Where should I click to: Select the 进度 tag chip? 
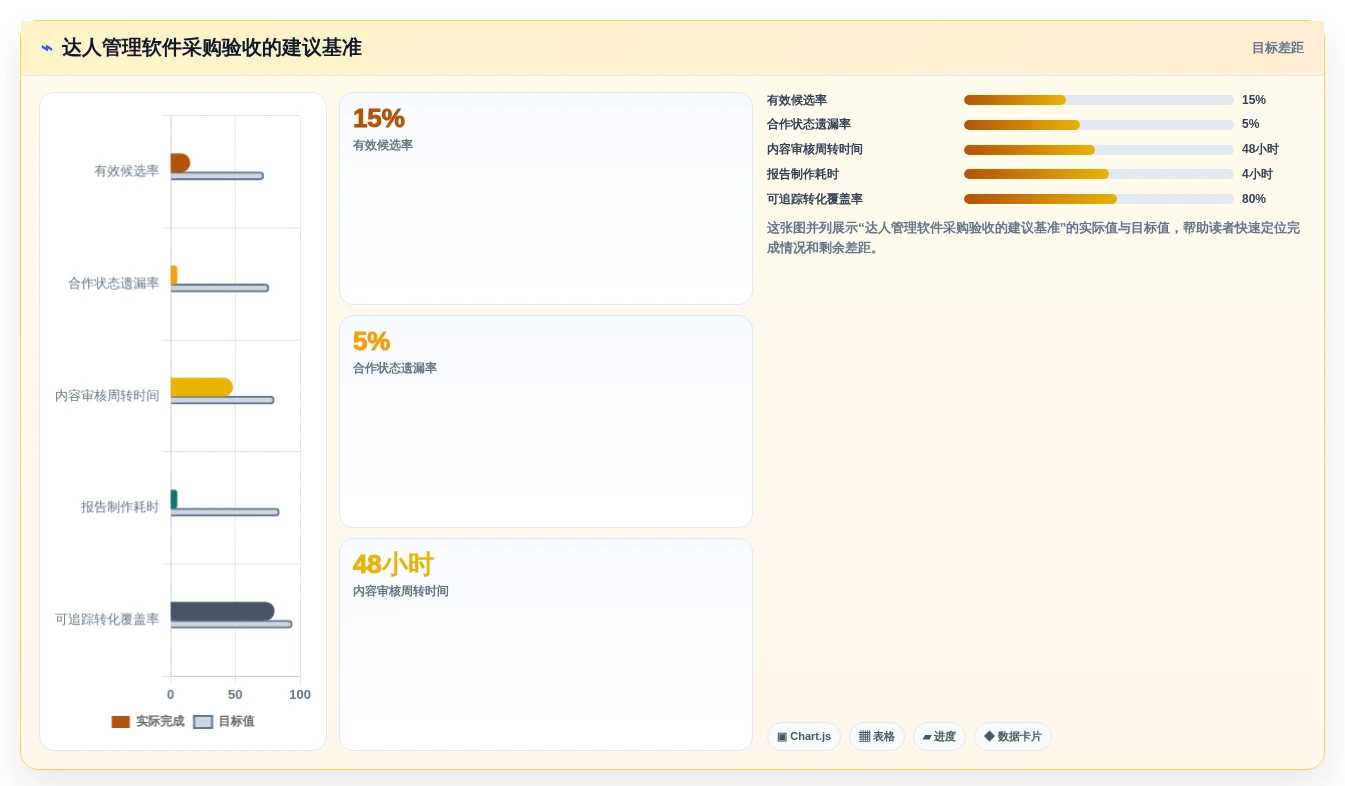point(939,737)
